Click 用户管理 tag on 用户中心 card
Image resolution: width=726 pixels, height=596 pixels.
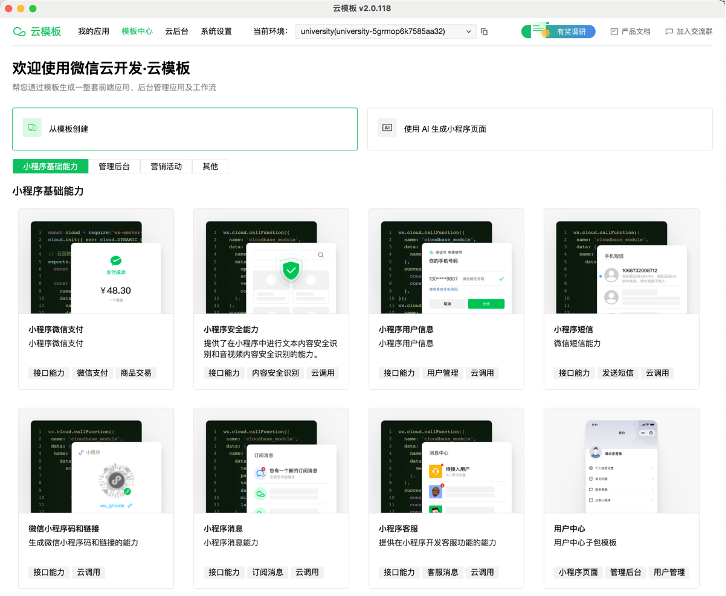669,572
